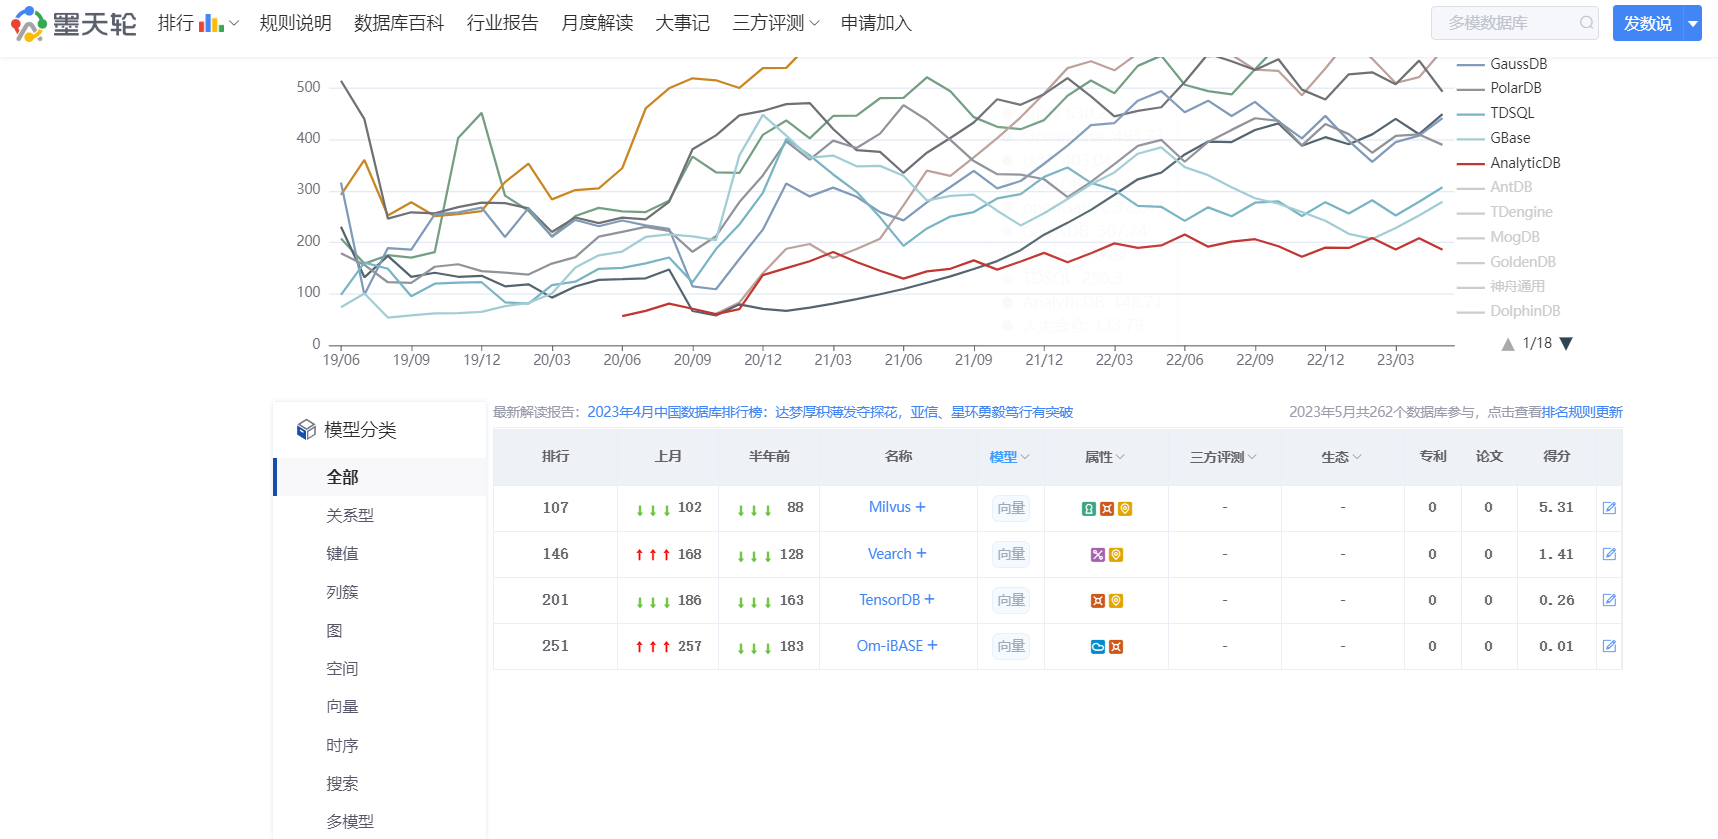Toggle the AnalyticDB series in legend
The height and width of the screenshot is (839, 1718).
(x=1509, y=163)
